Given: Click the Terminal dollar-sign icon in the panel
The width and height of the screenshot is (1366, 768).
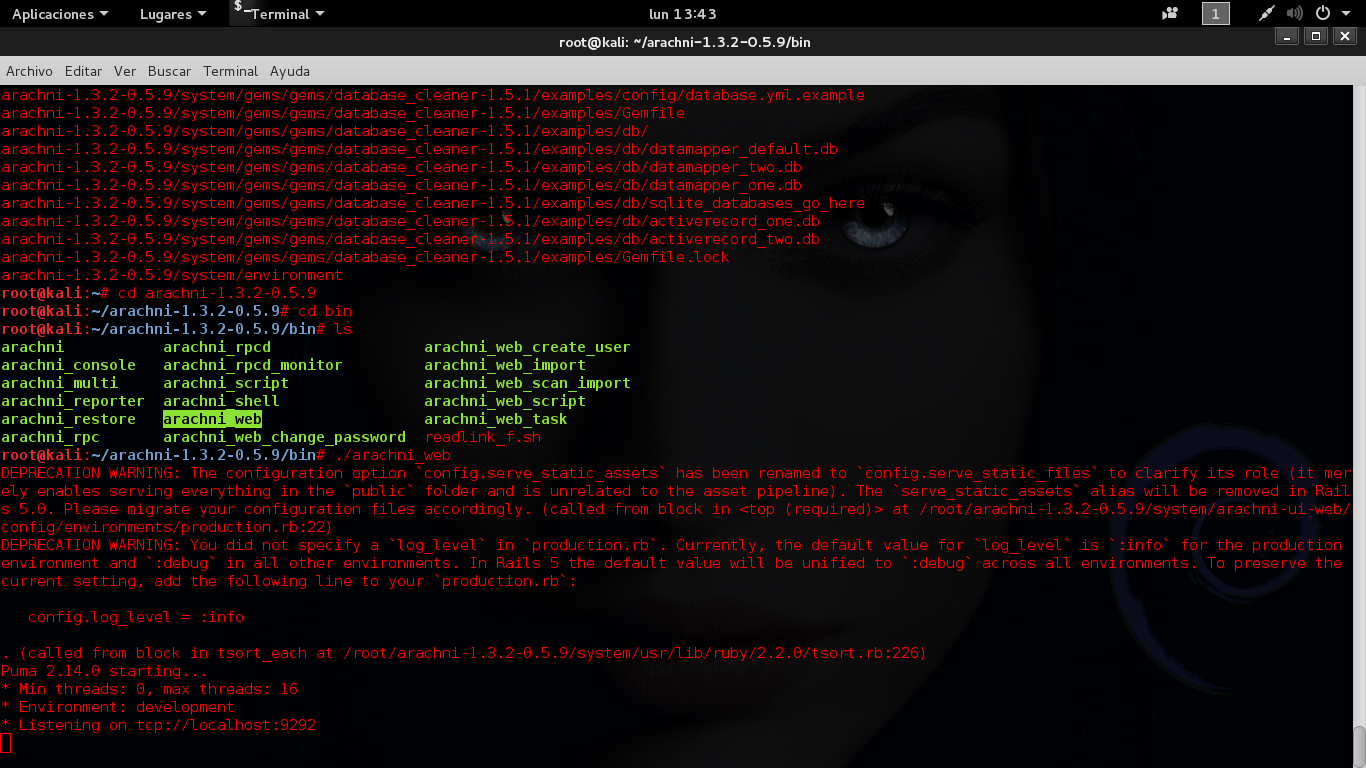Looking at the screenshot, I should 236,13.
